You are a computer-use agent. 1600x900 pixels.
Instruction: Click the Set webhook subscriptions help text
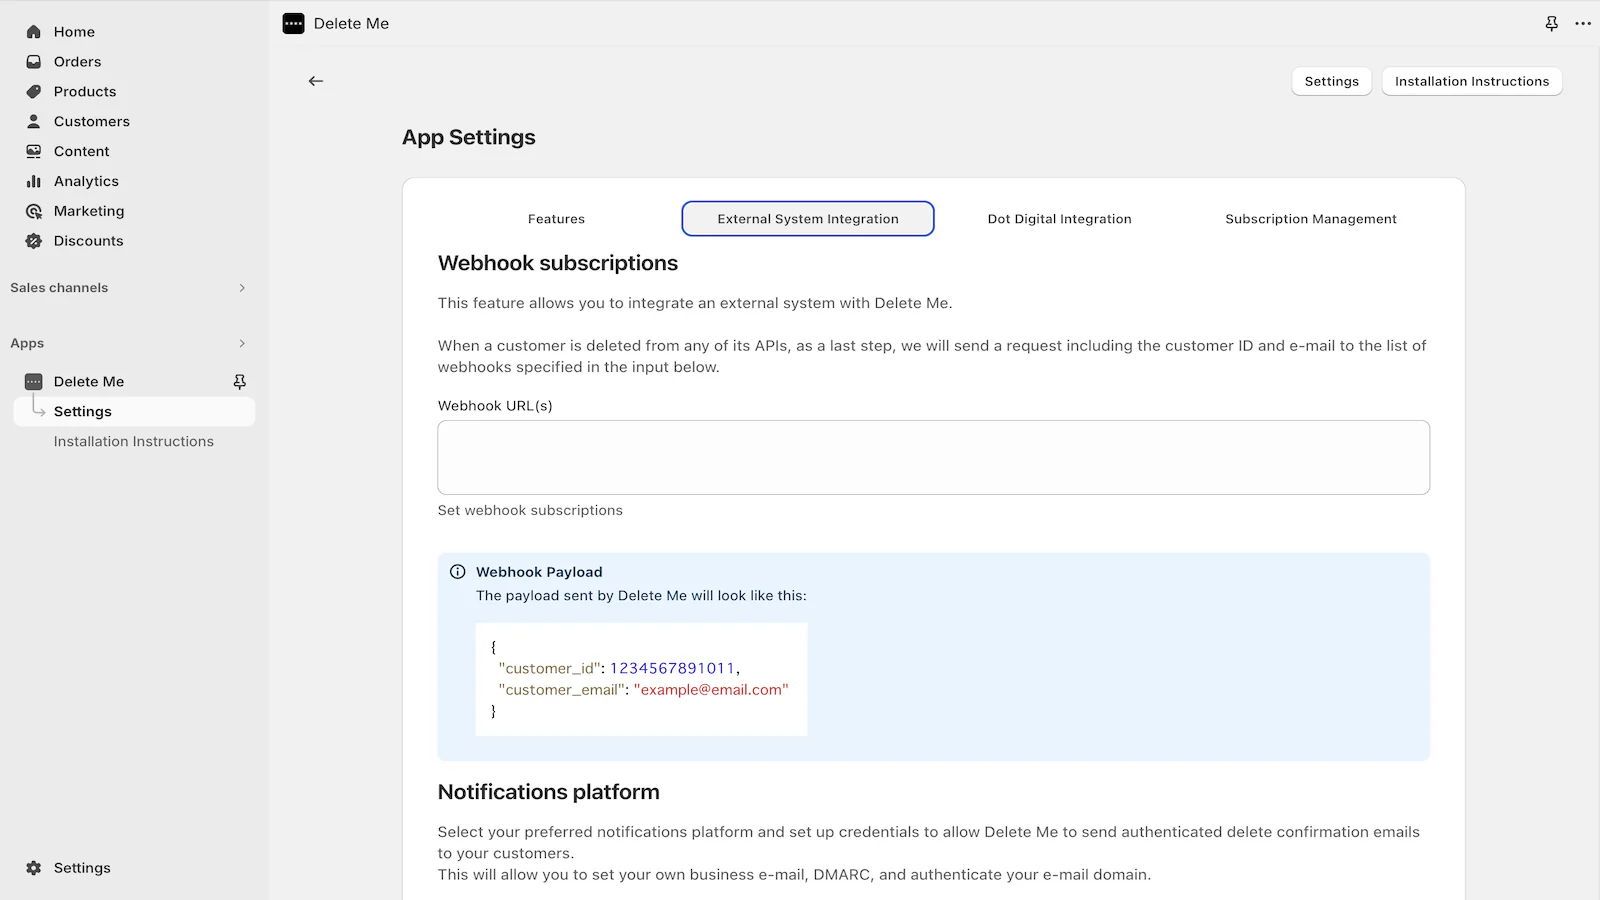[x=530, y=510]
